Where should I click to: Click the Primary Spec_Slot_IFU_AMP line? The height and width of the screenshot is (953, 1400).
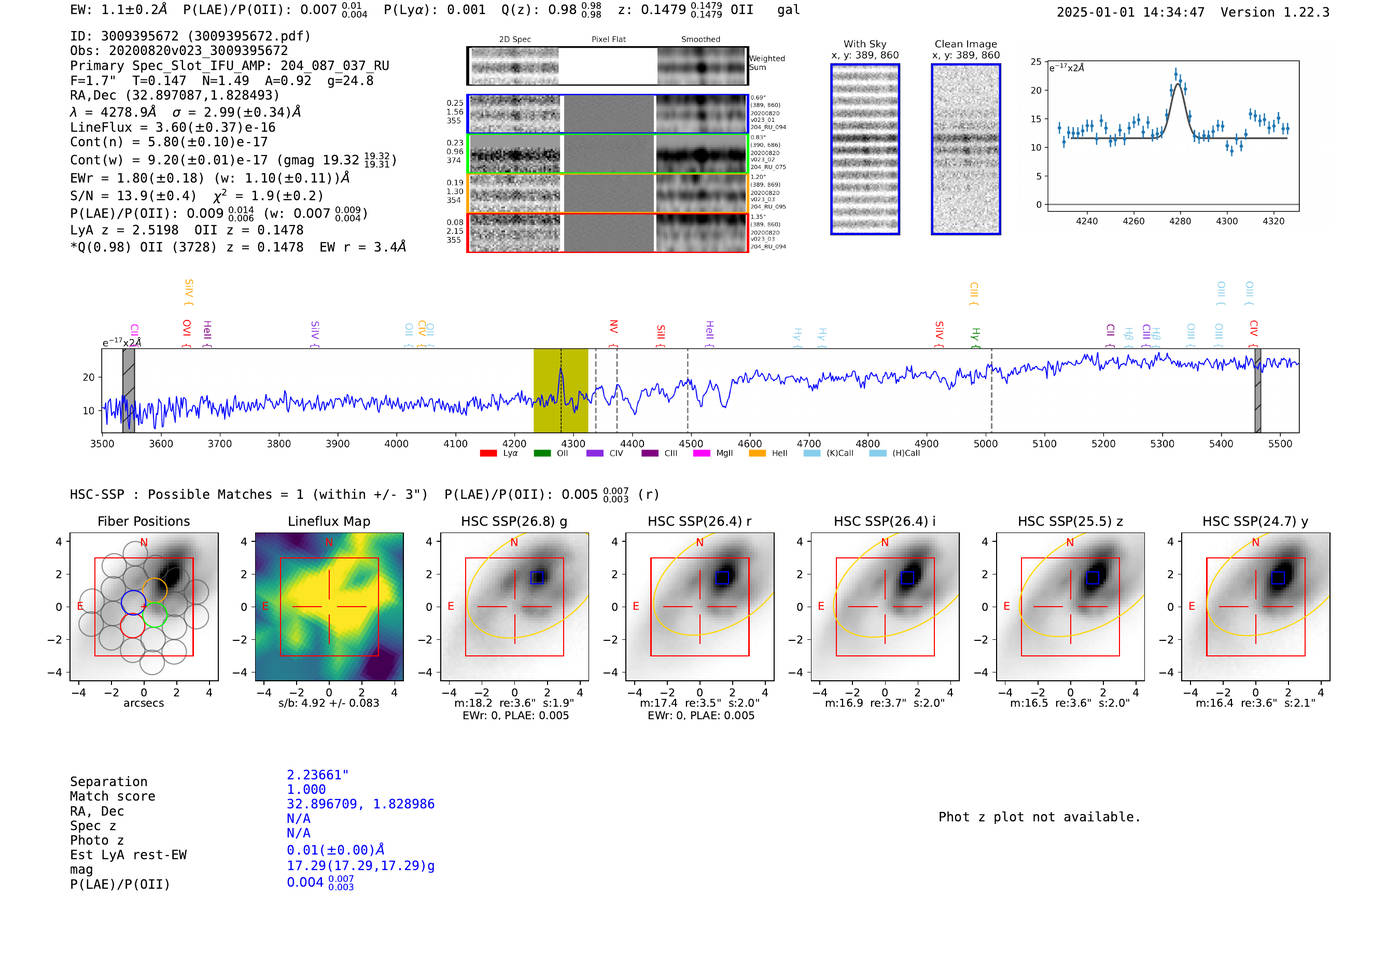pos(230,66)
